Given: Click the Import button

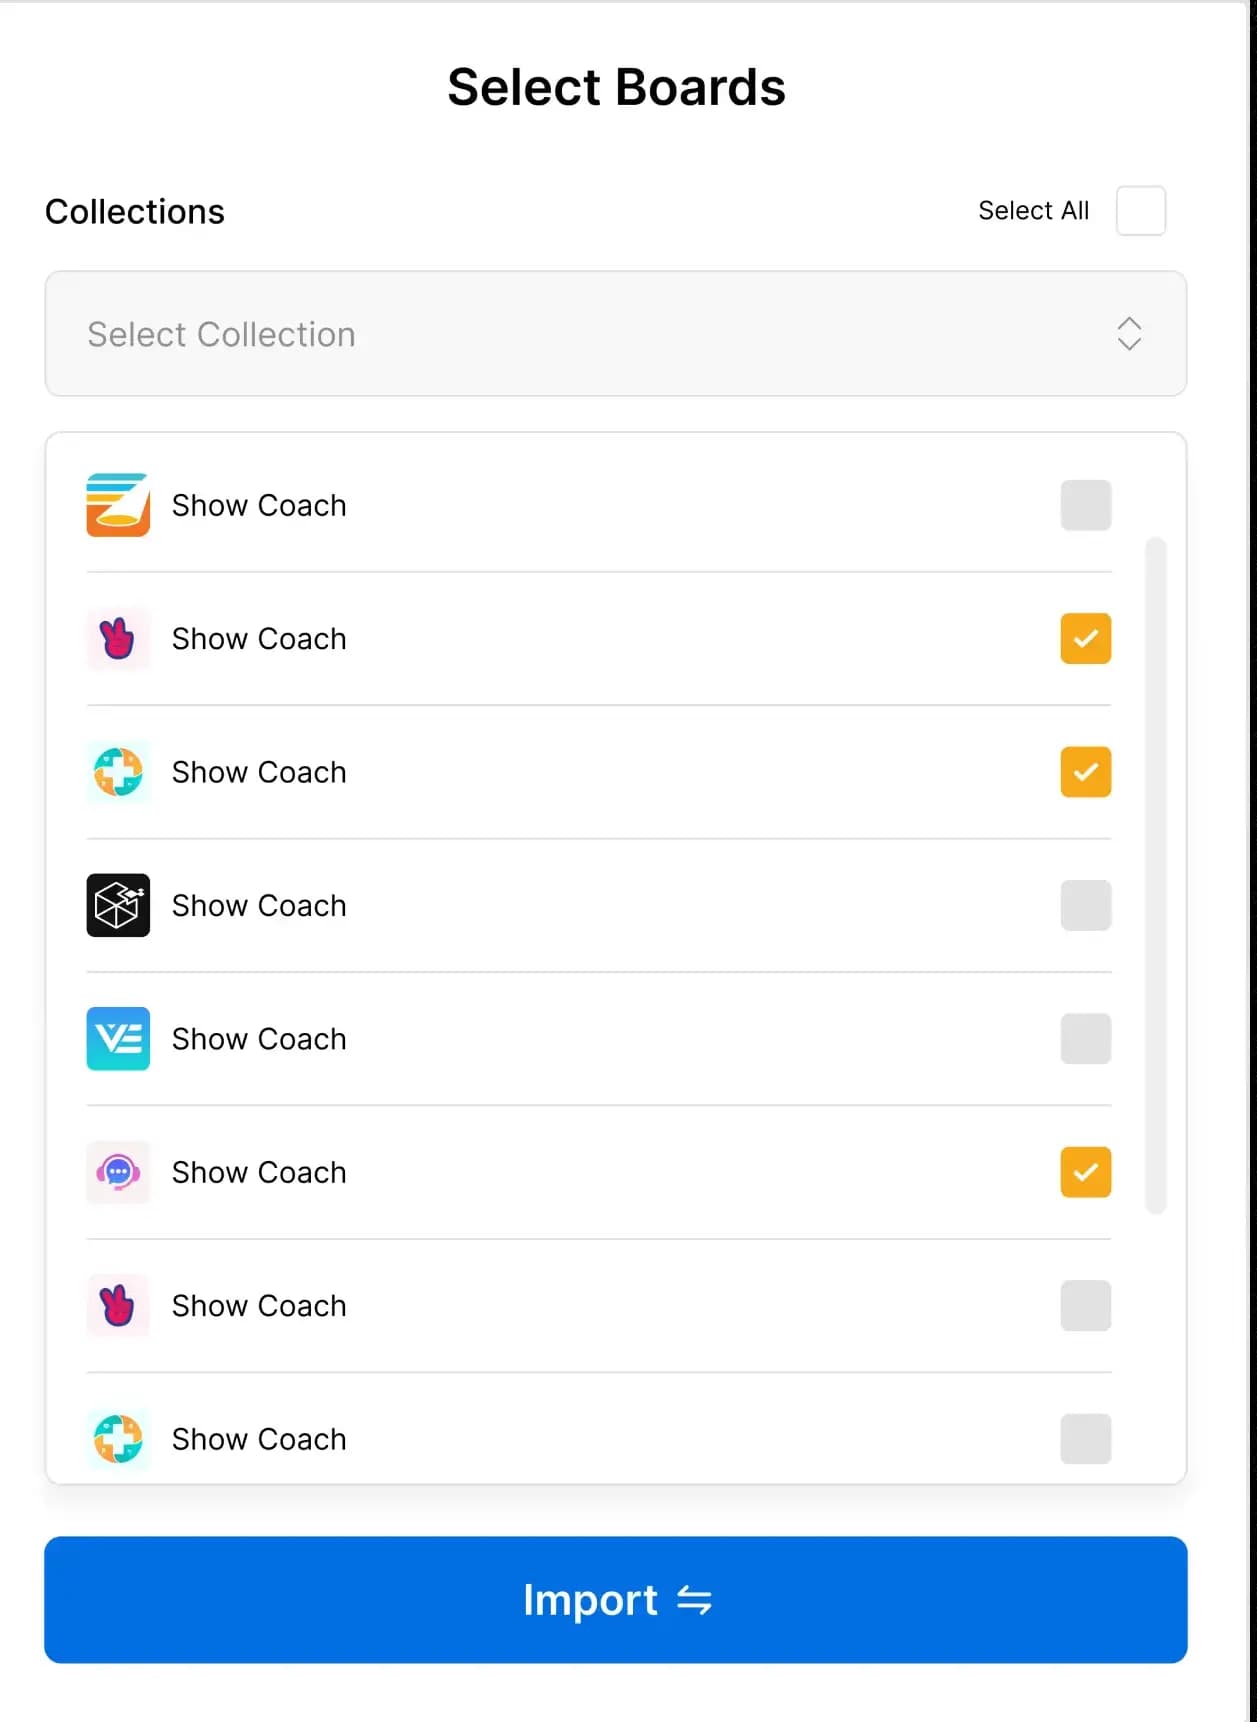Looking at the screenshot, I should click(616, 1600).
